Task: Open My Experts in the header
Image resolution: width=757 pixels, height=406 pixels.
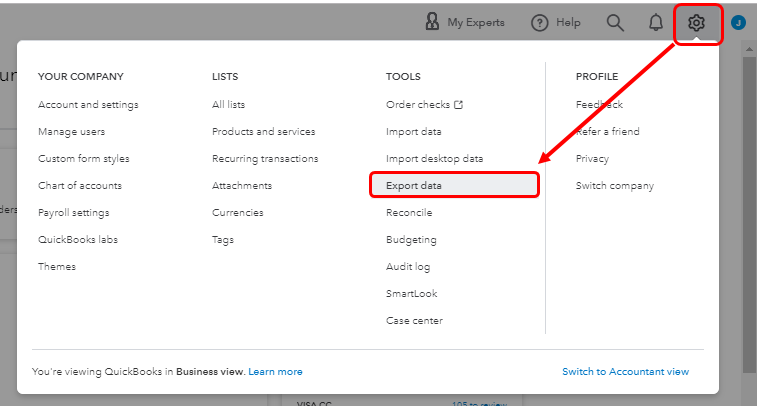Action: click(464, 22)
